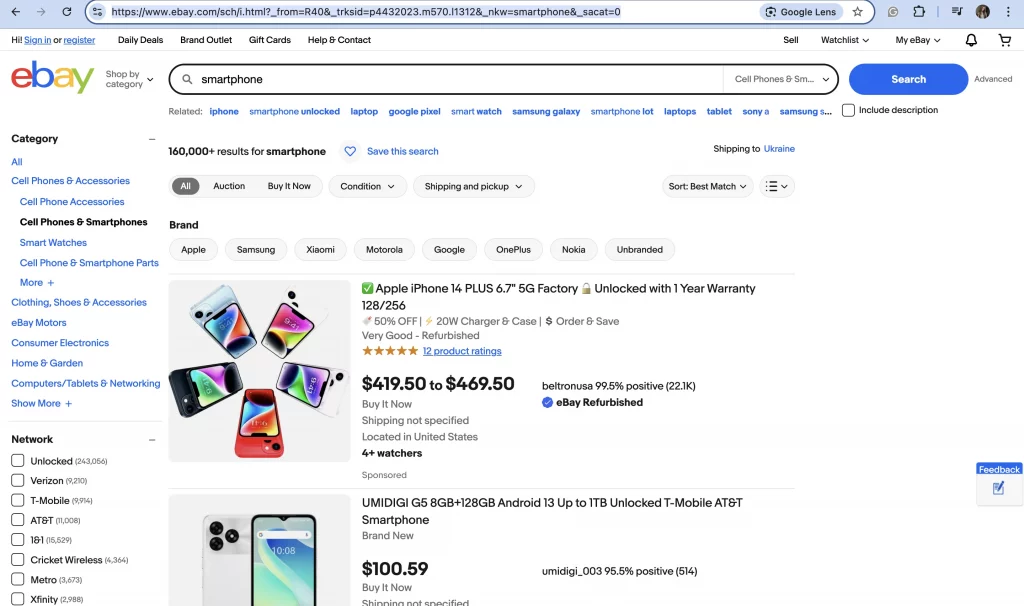Click the heart icon to save search
Image resolution: width=1024 pixels, height=606 pixels.
(x=350, y=152)
